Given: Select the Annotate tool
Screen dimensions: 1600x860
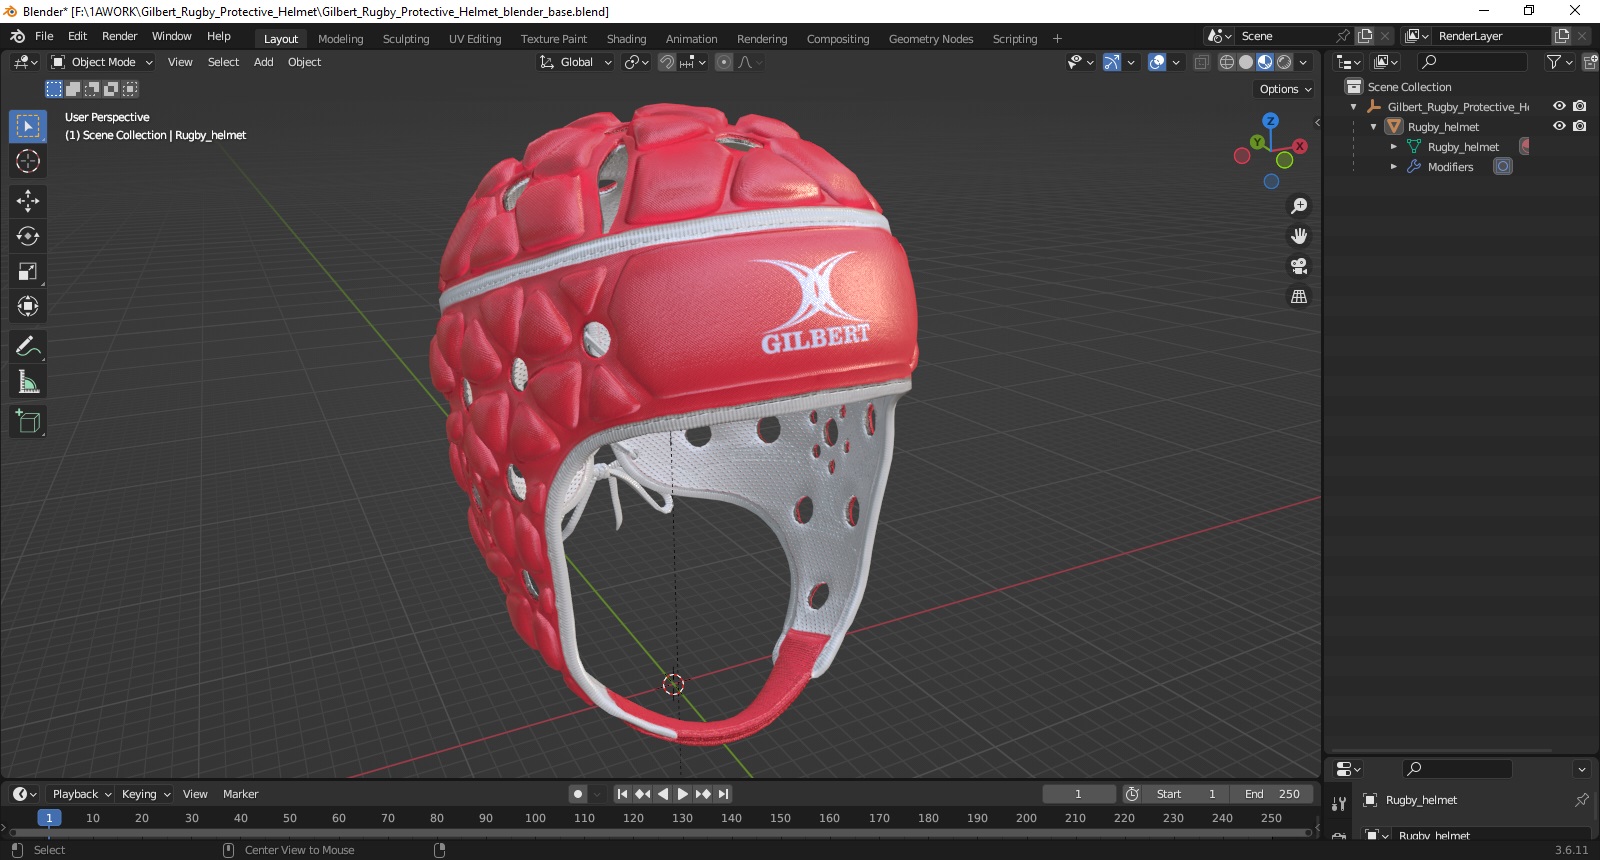Looking at the screenshot, I should click(x=28, y=347).
